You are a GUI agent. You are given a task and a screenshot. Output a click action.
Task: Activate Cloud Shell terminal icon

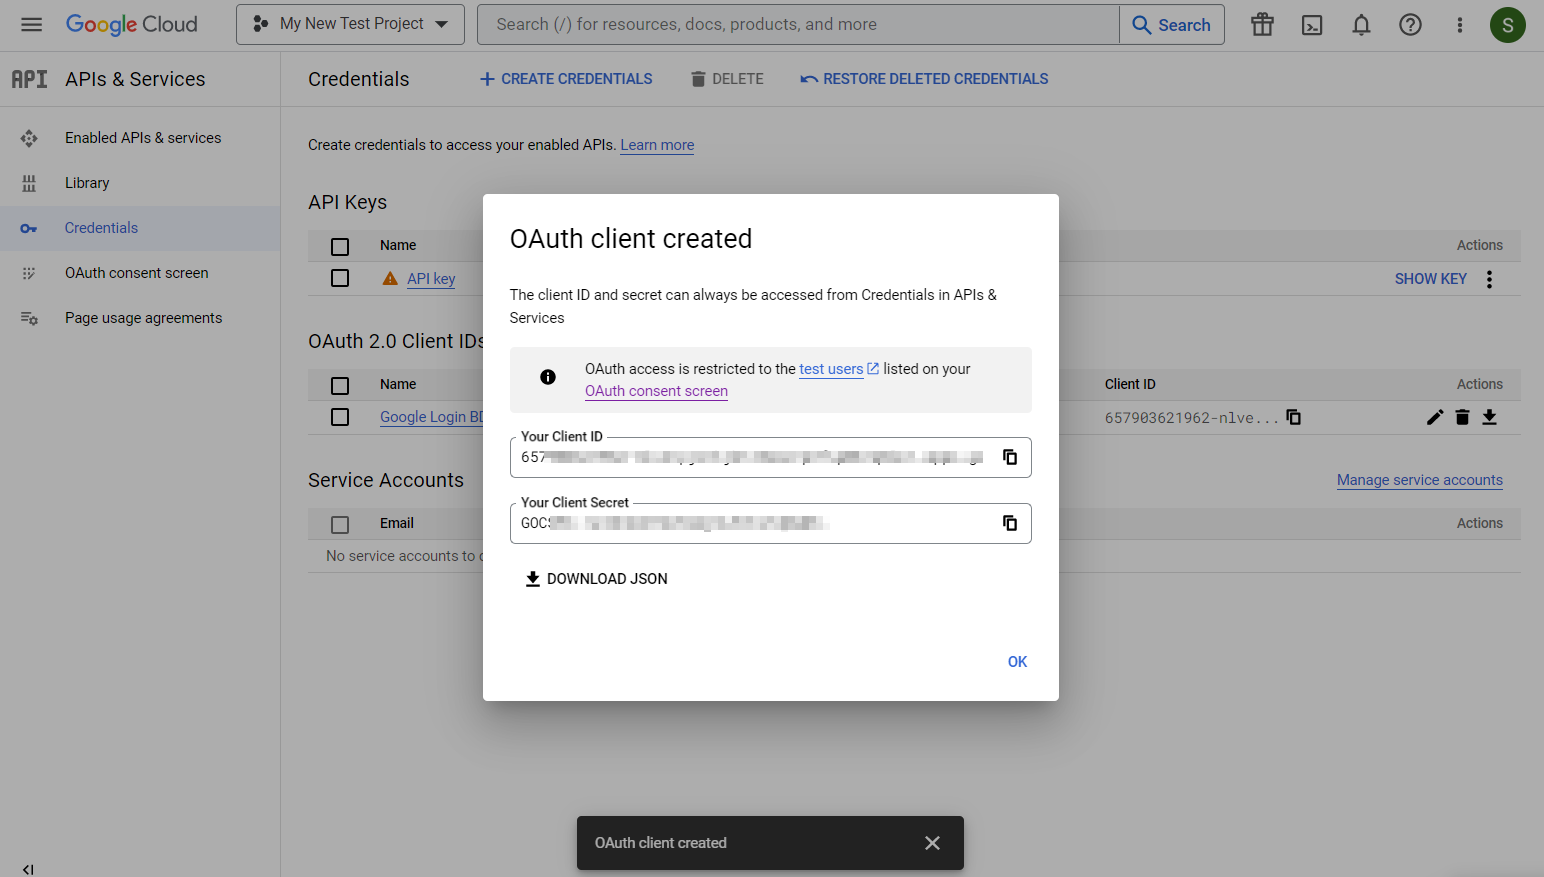(x=1312, y=25)
